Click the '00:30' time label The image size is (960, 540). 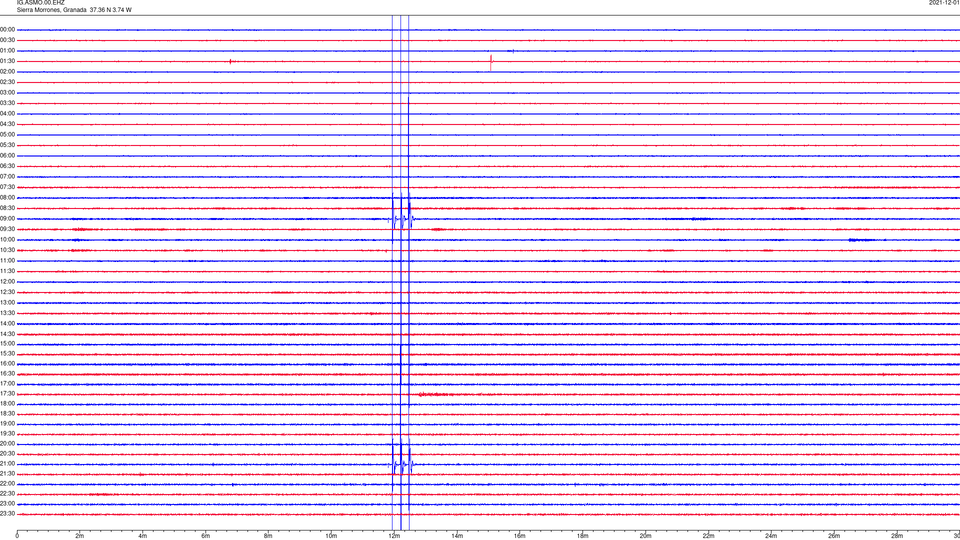(7, 40)
